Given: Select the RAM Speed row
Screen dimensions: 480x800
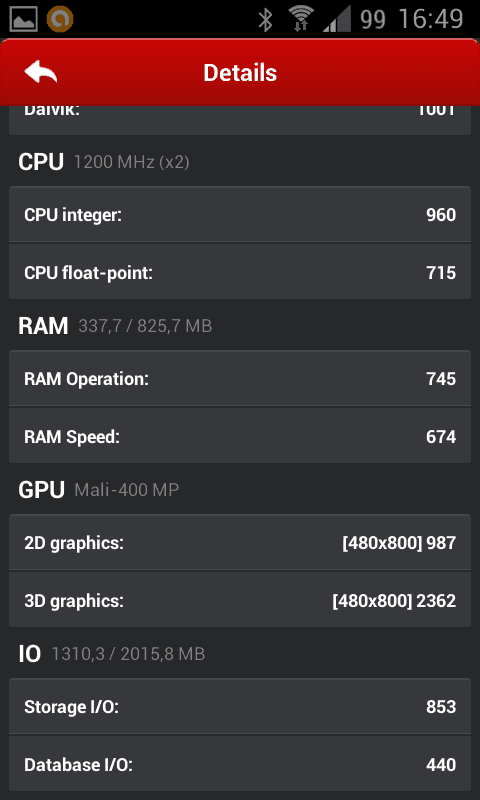Looking at the screenshot, I should [240, 436].
